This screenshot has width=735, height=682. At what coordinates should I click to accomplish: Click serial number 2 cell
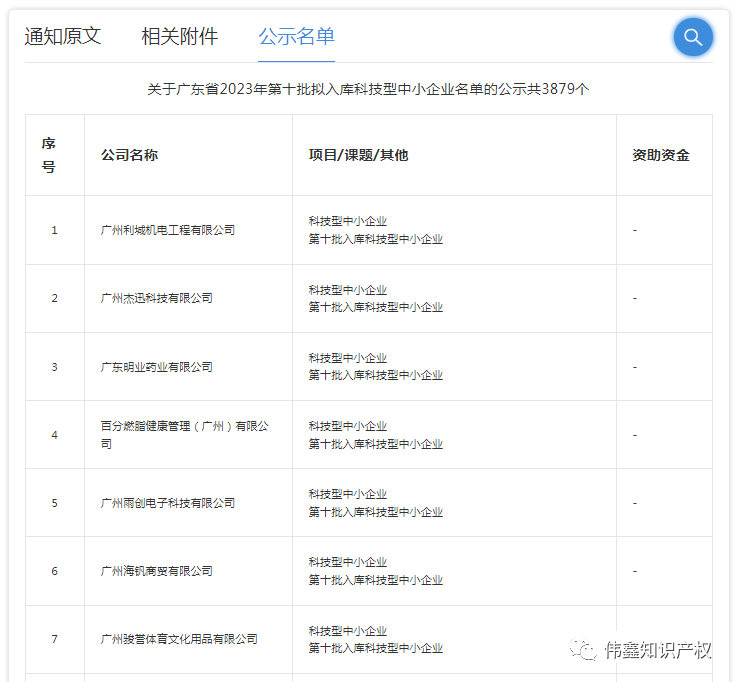click(x=54, y=298)
